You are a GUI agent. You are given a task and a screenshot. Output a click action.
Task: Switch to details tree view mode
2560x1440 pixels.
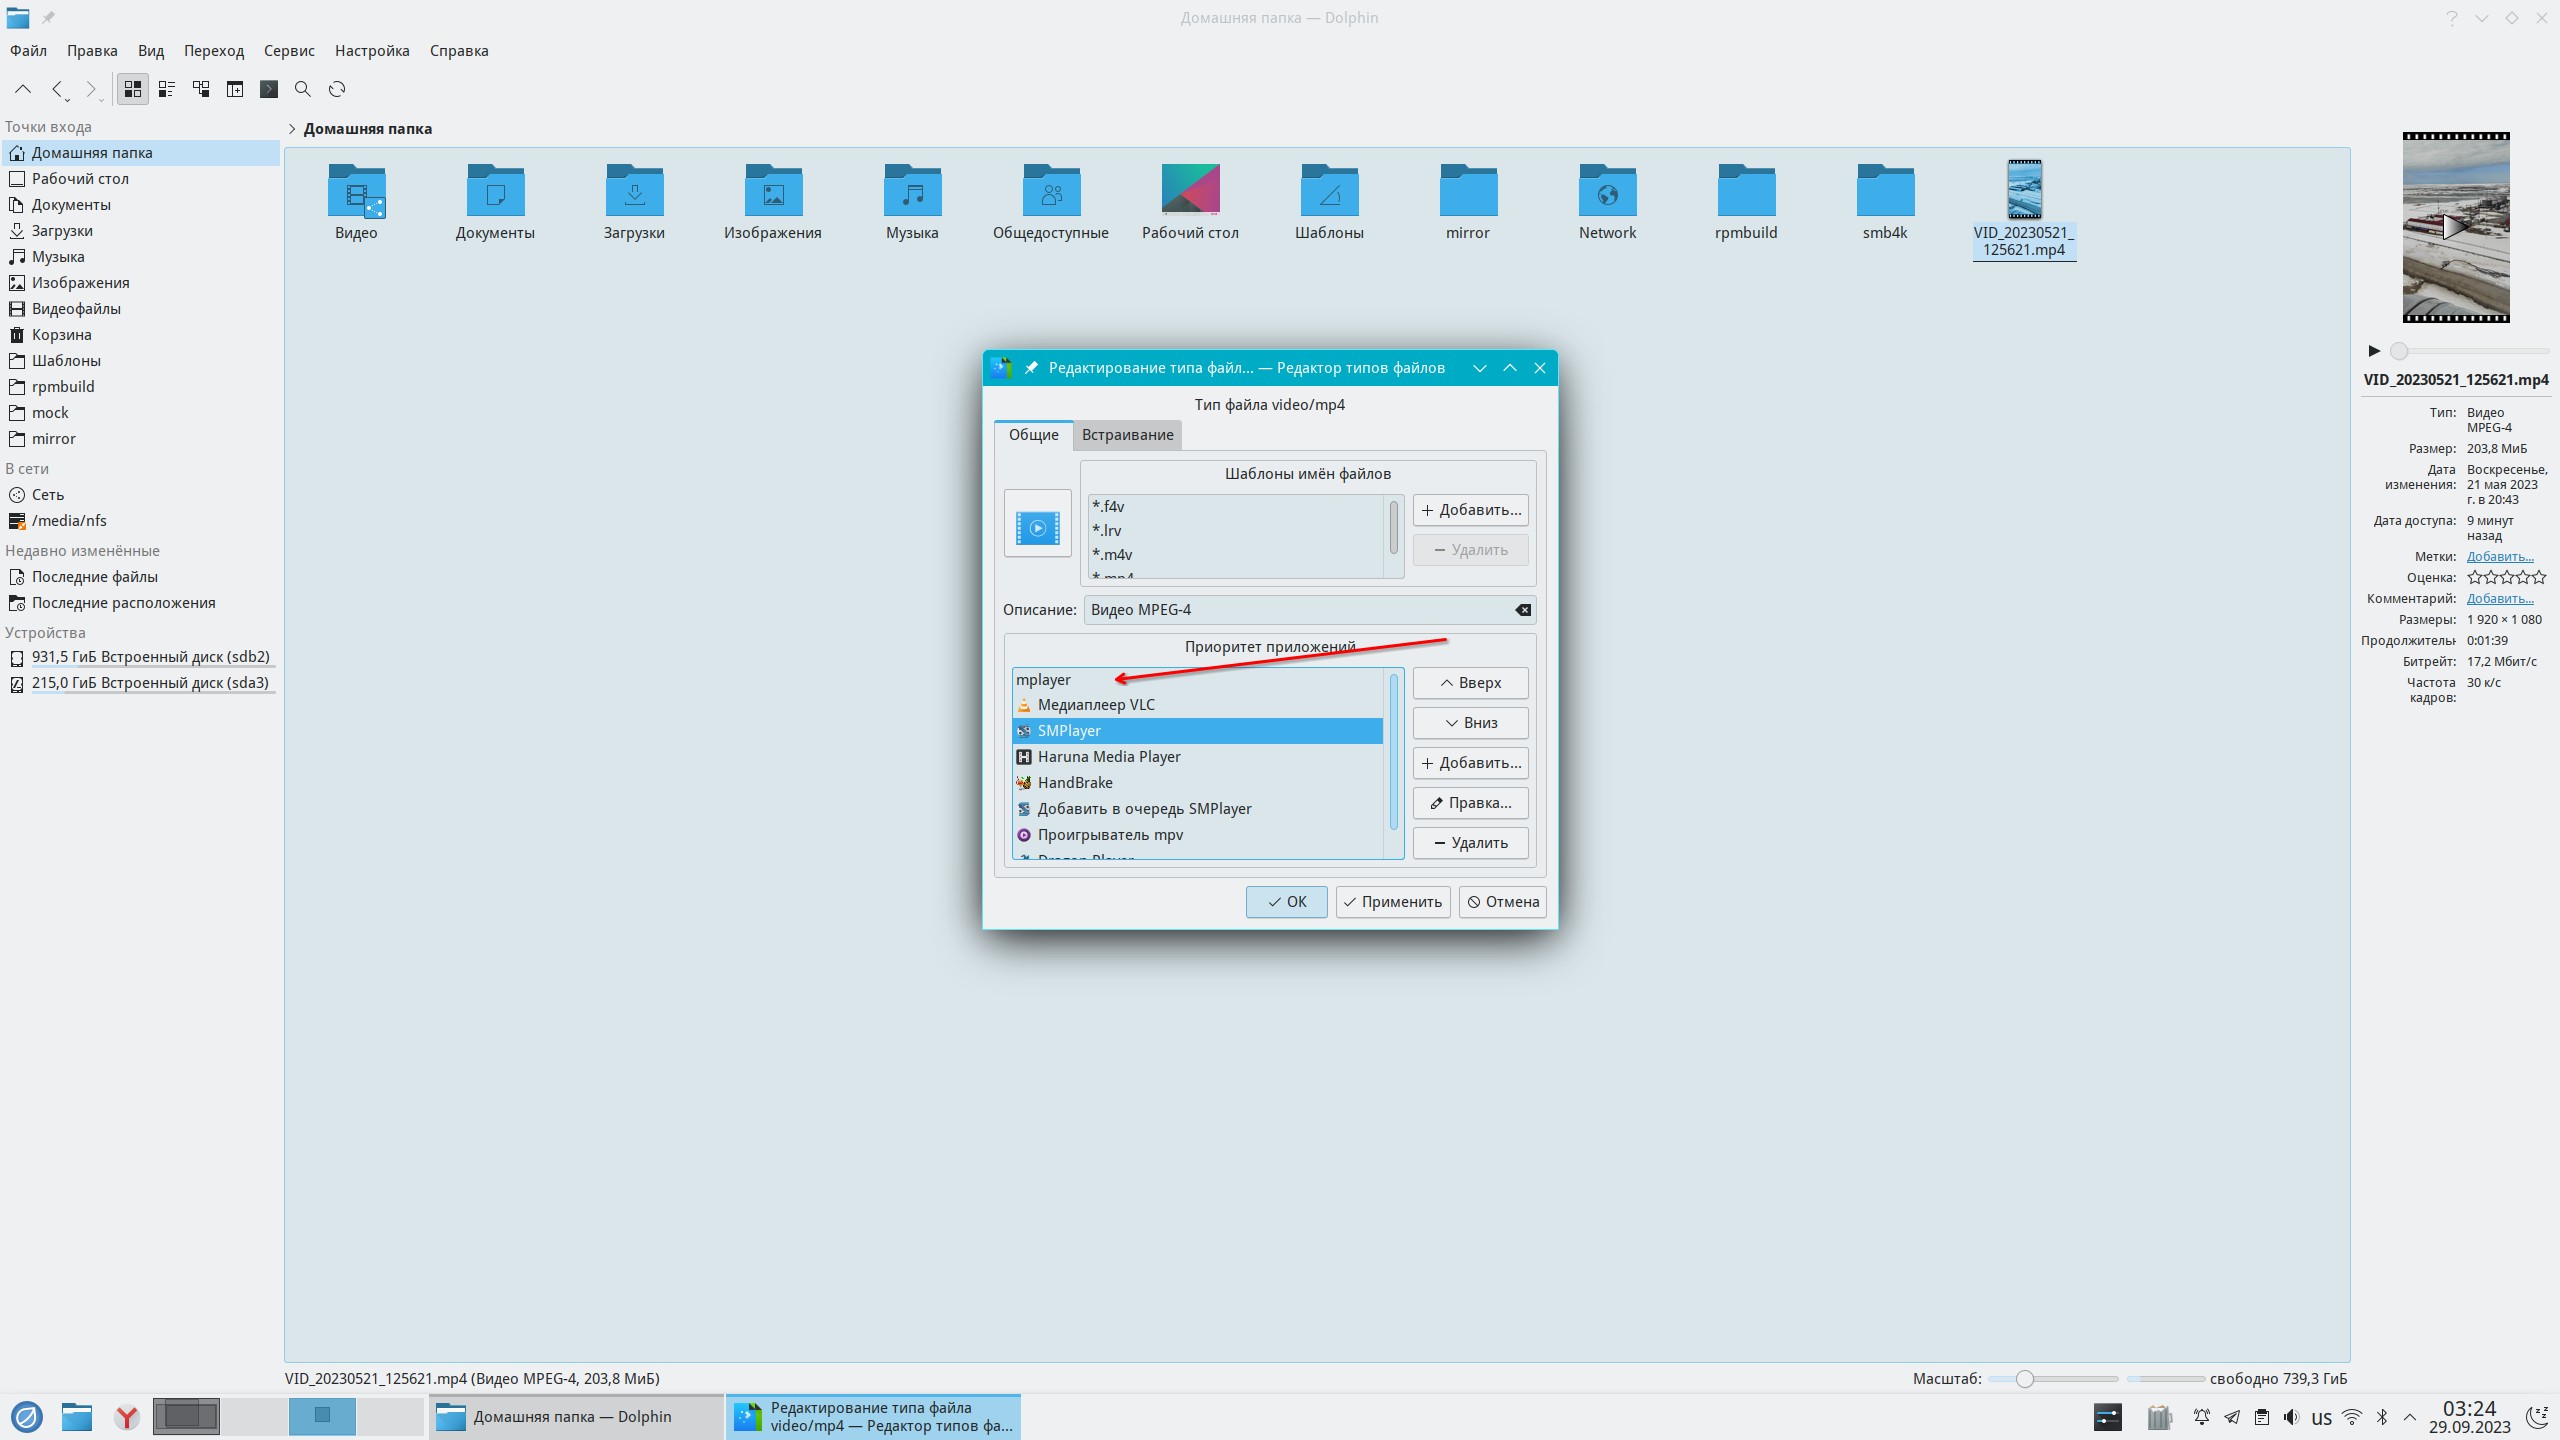[x=201, y=89]
